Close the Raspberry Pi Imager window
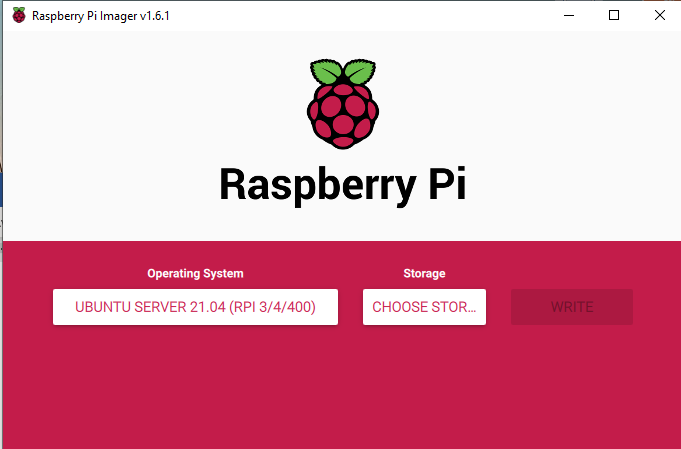 coord(659,16)
